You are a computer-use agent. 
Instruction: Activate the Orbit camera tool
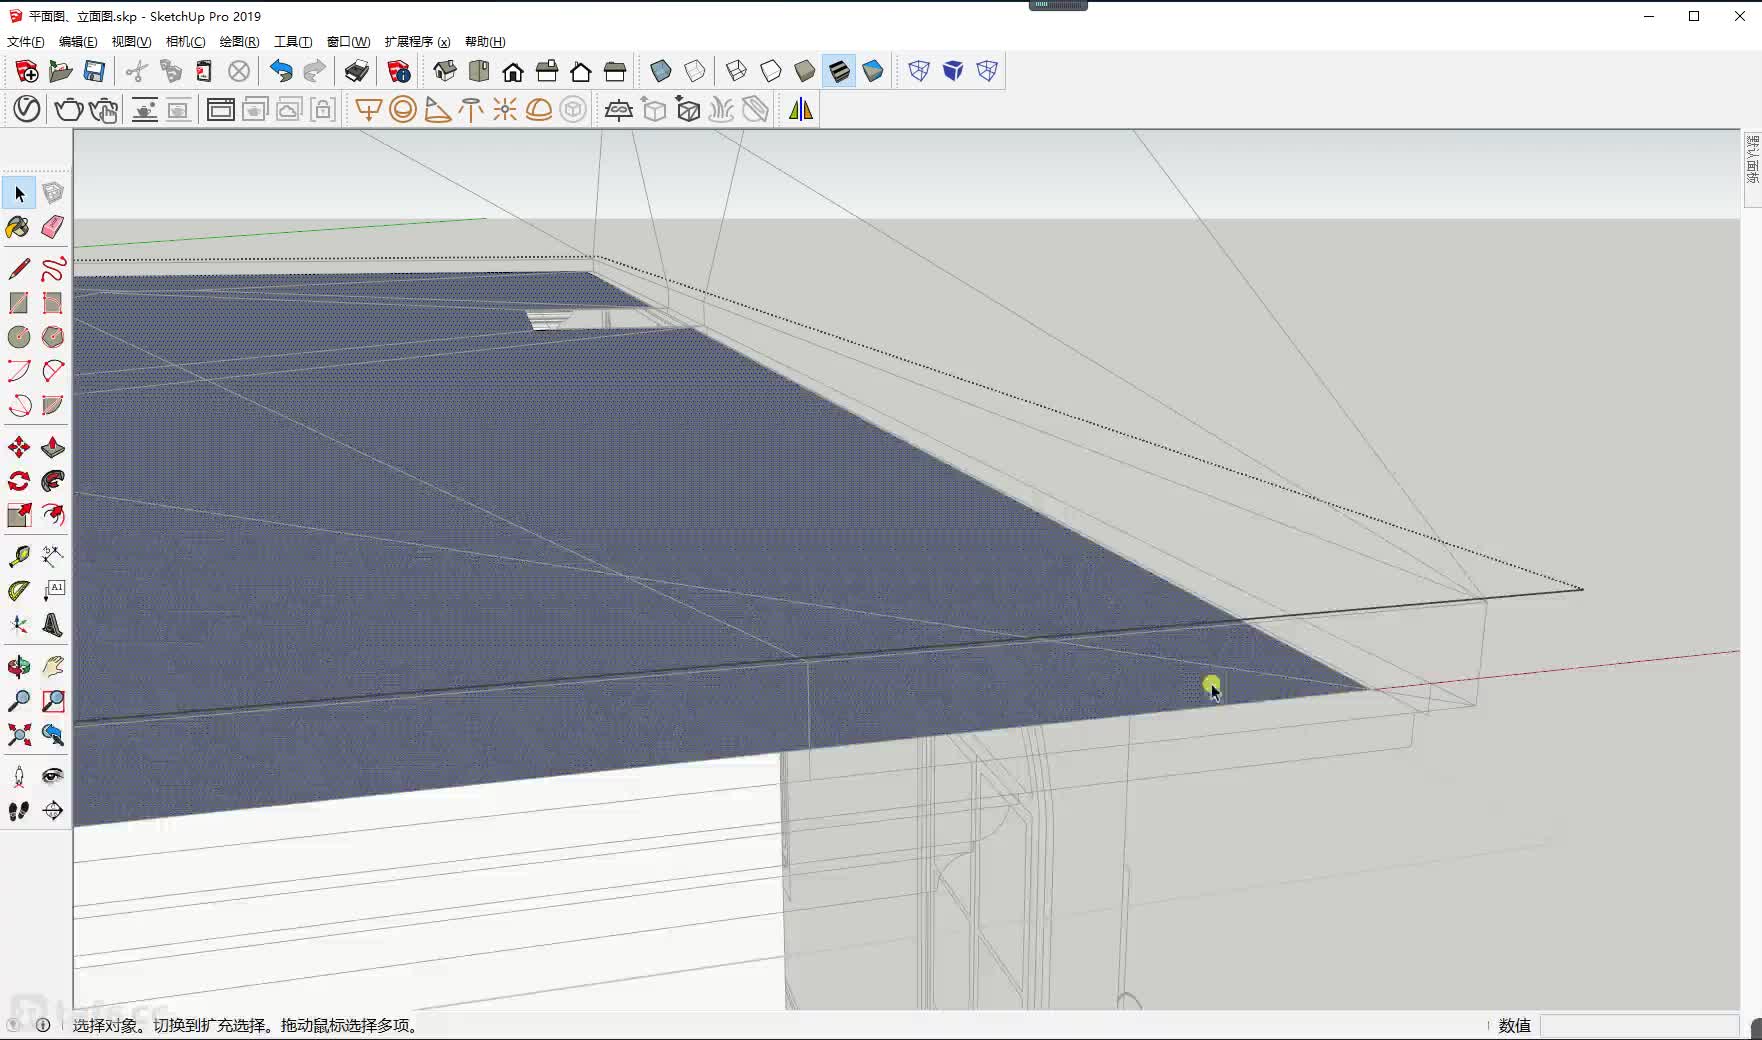tap(18, 666)
